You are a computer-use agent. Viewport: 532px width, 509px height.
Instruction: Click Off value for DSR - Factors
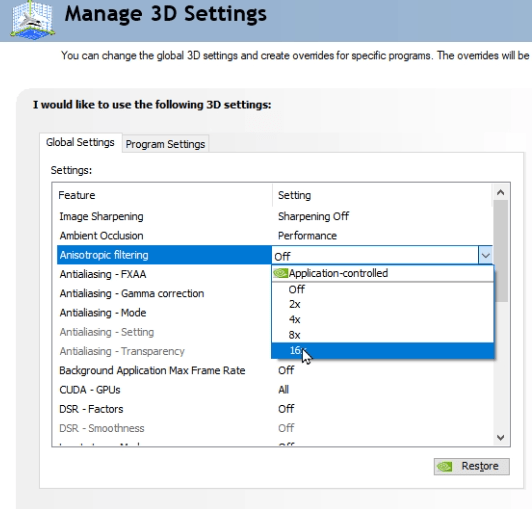pyautogui.click(x=286, y=409)
